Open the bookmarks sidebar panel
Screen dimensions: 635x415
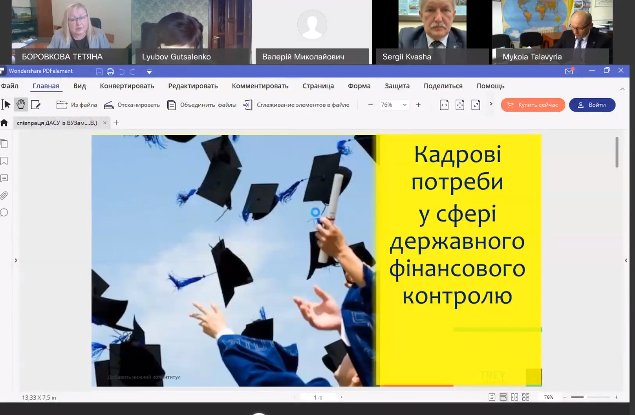[5, 161]
